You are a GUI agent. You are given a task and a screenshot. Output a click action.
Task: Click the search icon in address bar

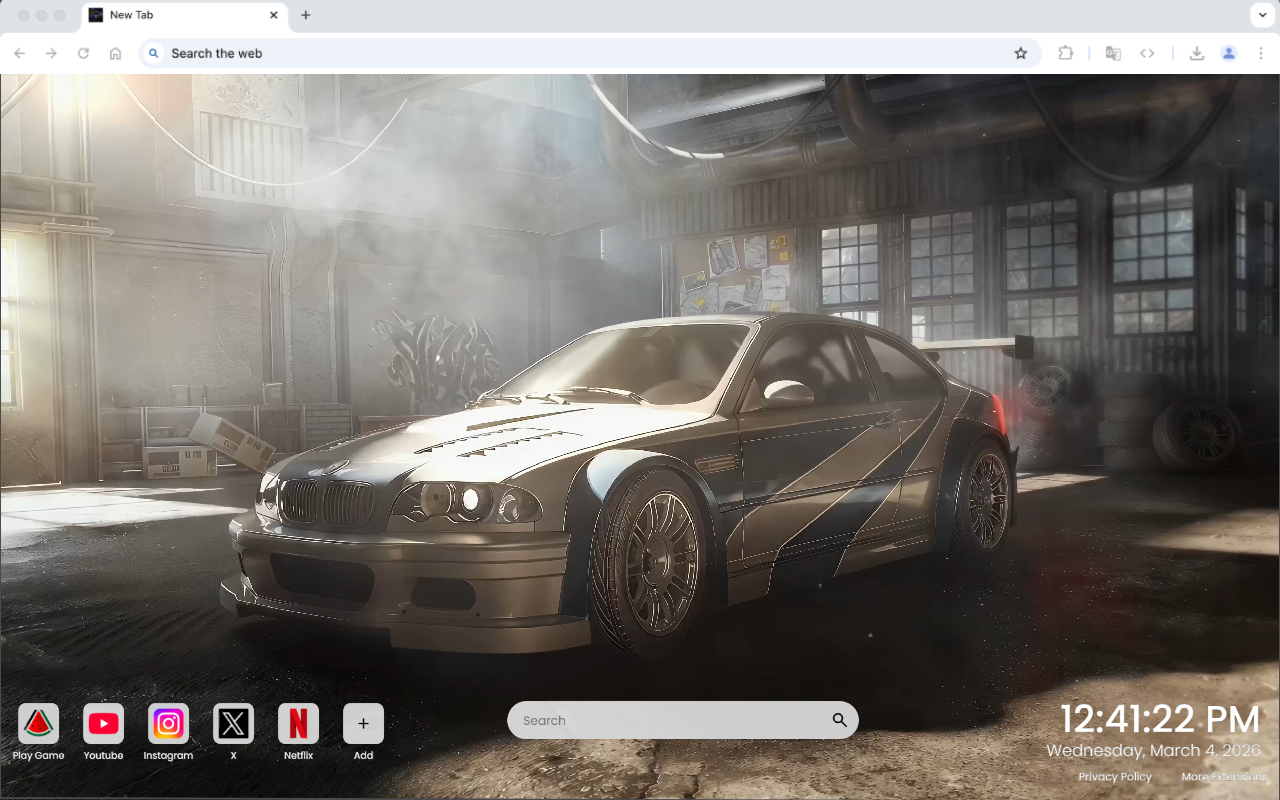[153, 53]
